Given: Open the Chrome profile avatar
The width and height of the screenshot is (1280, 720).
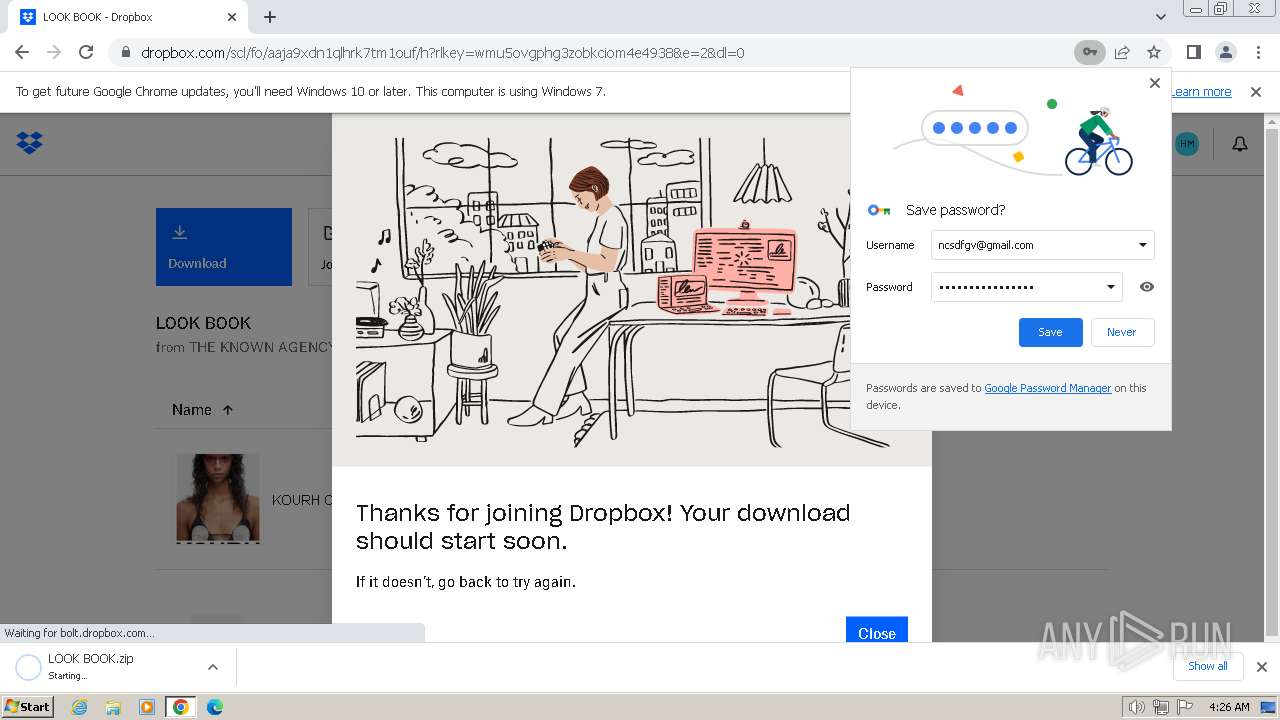Looking at the screenshot, I should click(1225, 52).
